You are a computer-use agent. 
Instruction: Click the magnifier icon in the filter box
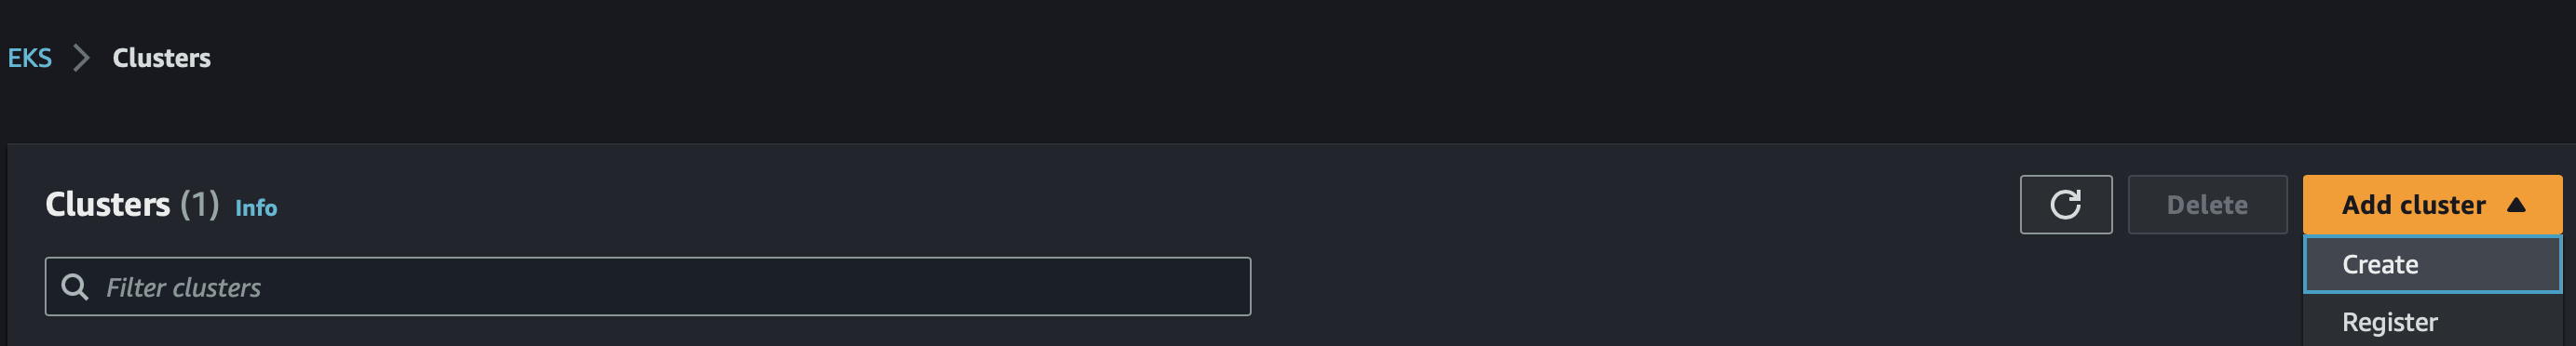[75, 287]
